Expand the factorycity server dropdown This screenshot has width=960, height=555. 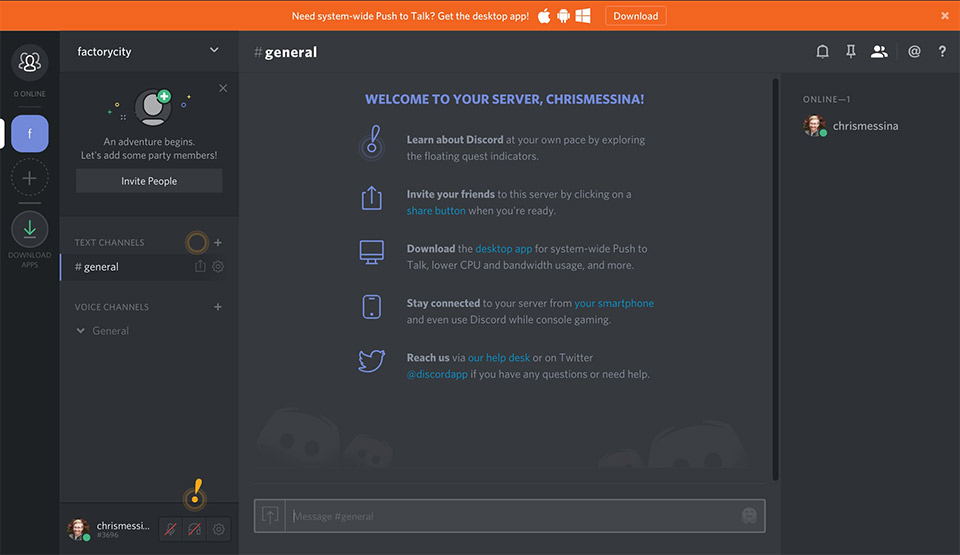[x=214, y=50]
